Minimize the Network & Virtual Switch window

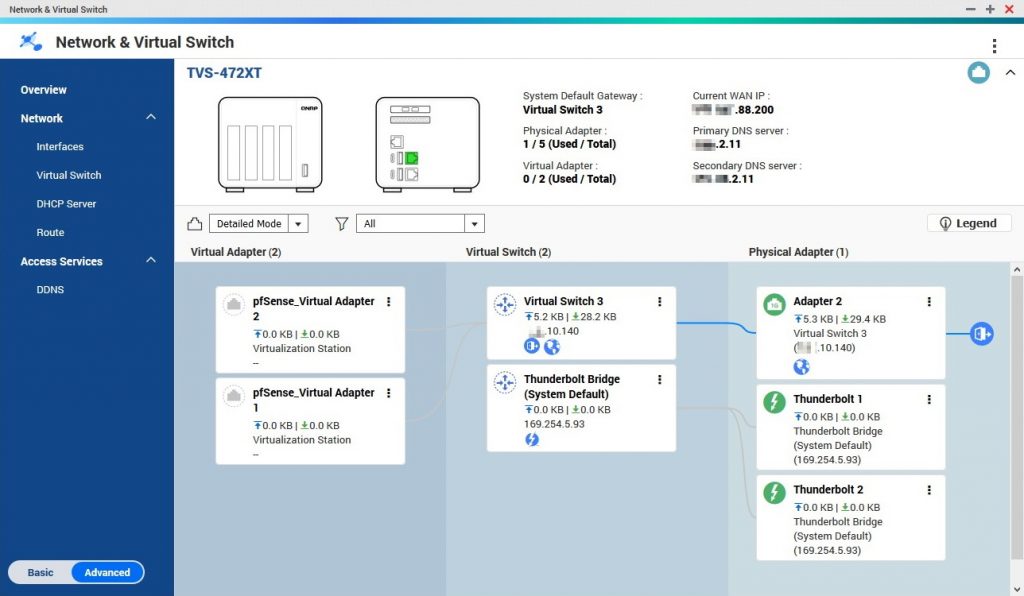970,9
